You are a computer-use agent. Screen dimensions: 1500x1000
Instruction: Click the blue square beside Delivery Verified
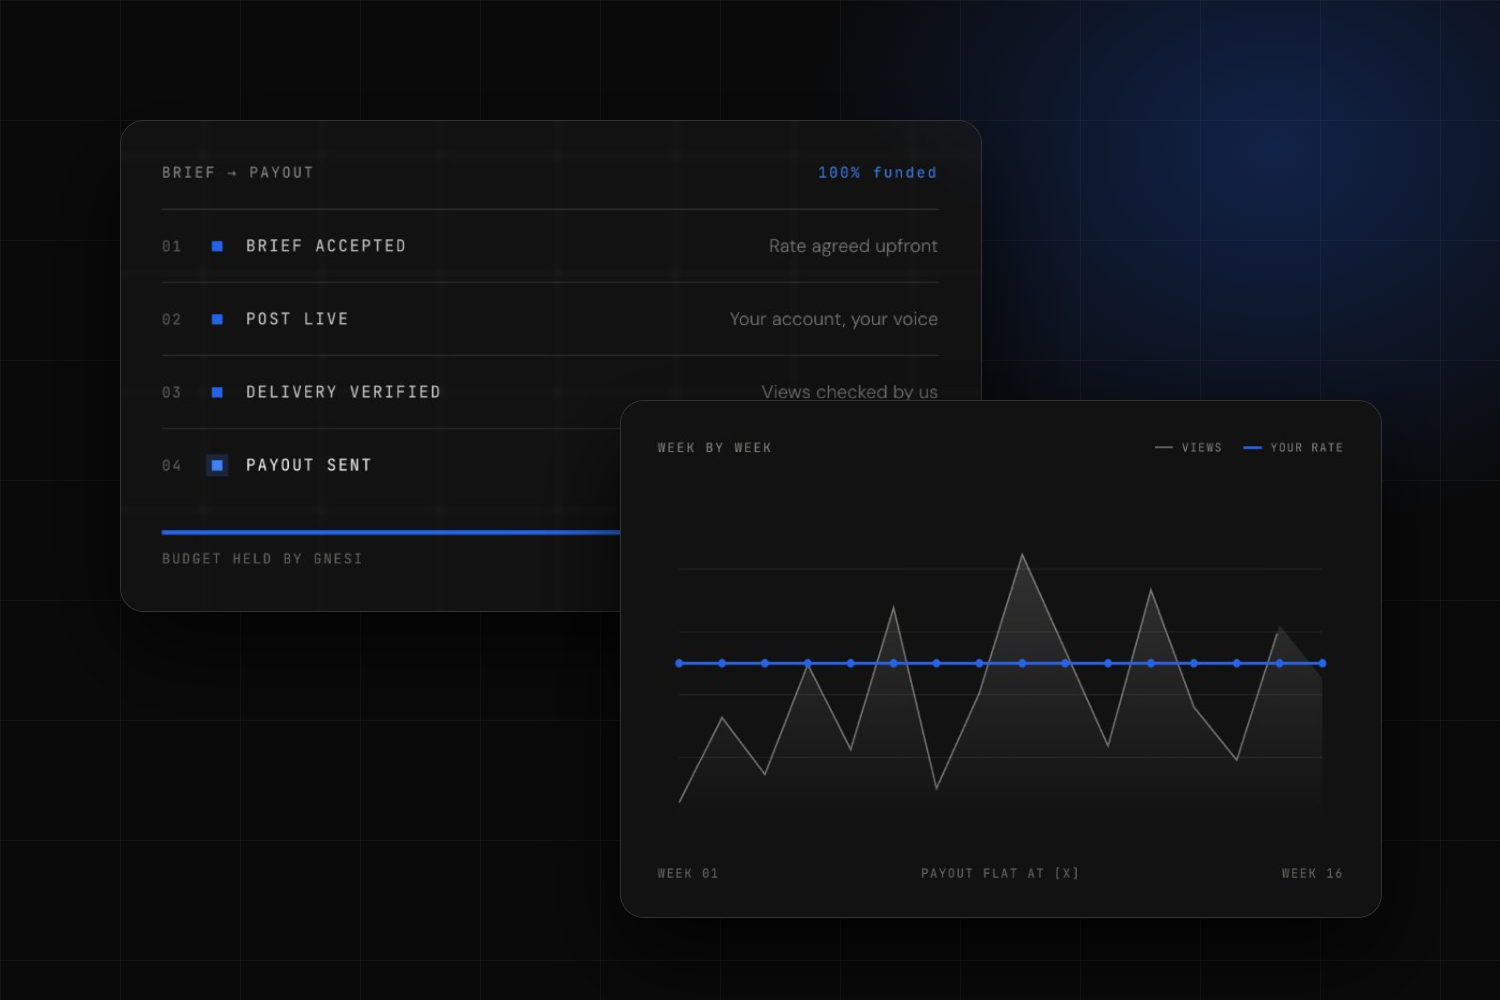click(217, 392)
